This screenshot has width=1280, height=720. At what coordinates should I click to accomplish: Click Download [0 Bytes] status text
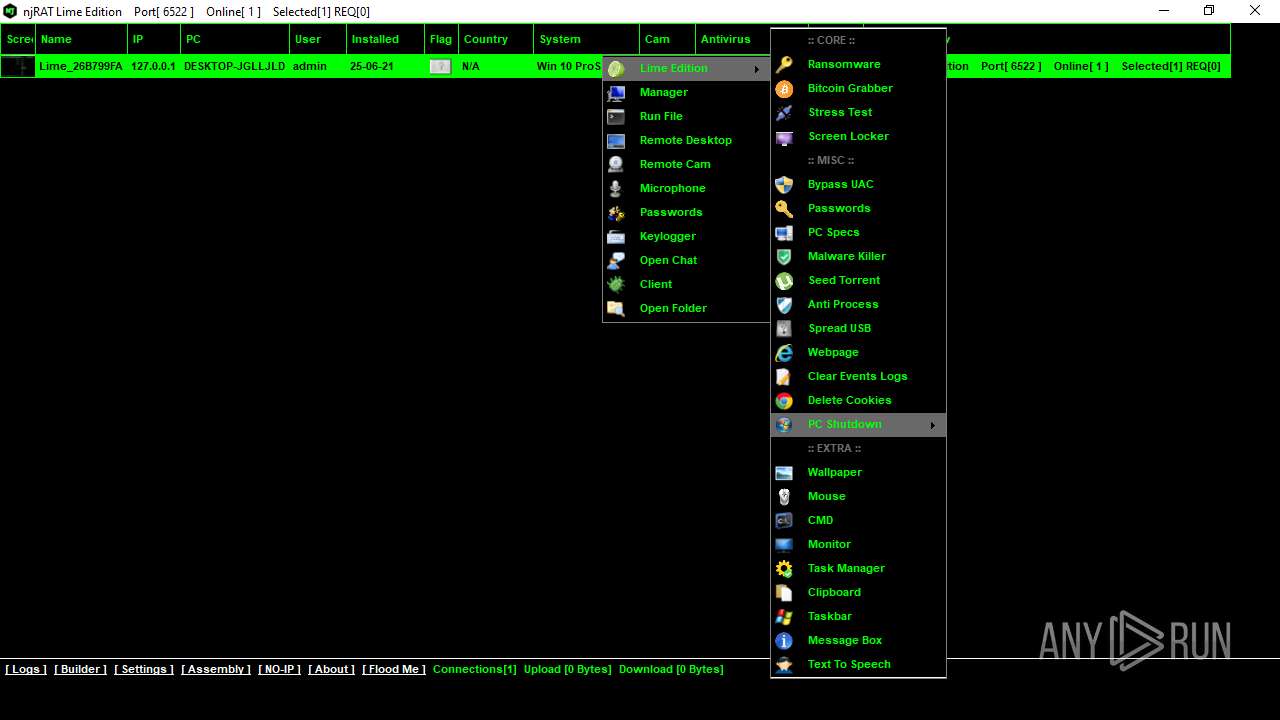pyautogui.click(x=671, y=669)
